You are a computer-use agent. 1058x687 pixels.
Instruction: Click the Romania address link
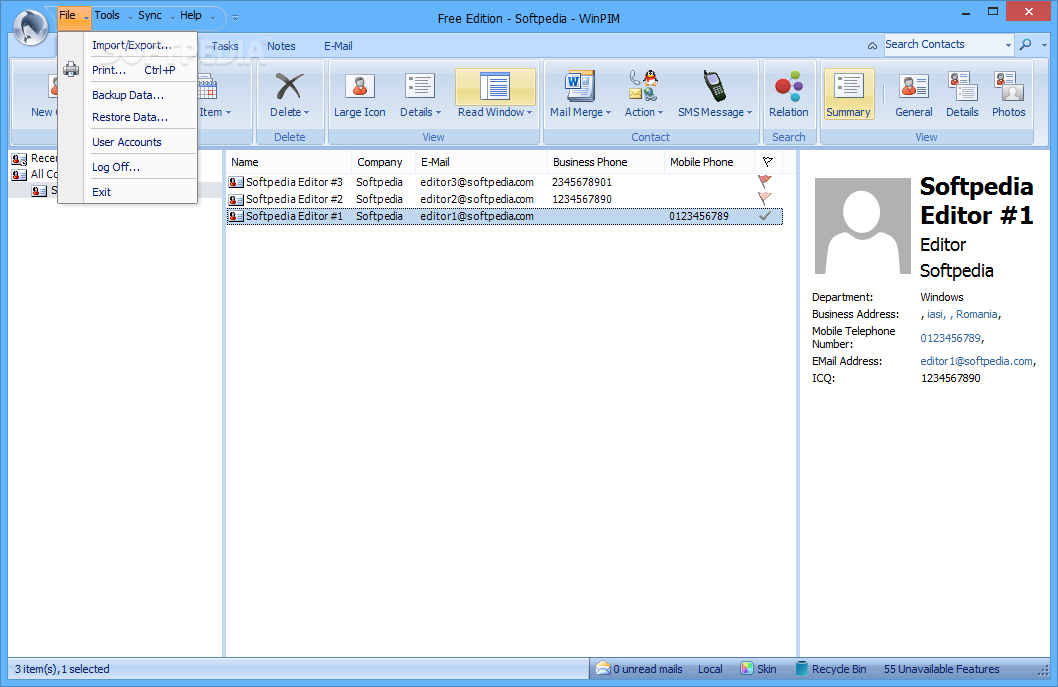coord(976,314)
